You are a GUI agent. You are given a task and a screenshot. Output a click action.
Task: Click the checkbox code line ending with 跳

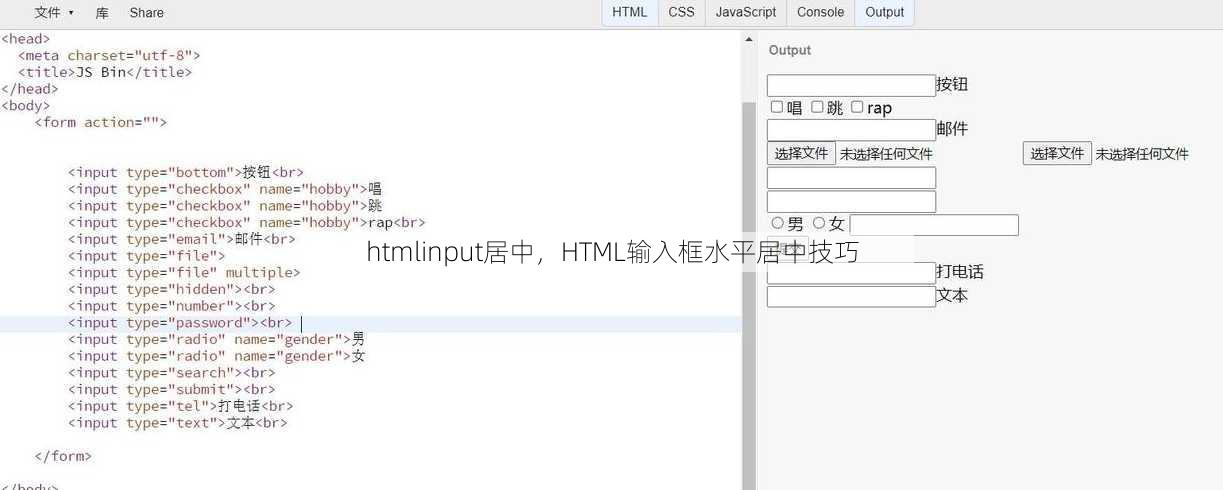(x=225, y=206)
